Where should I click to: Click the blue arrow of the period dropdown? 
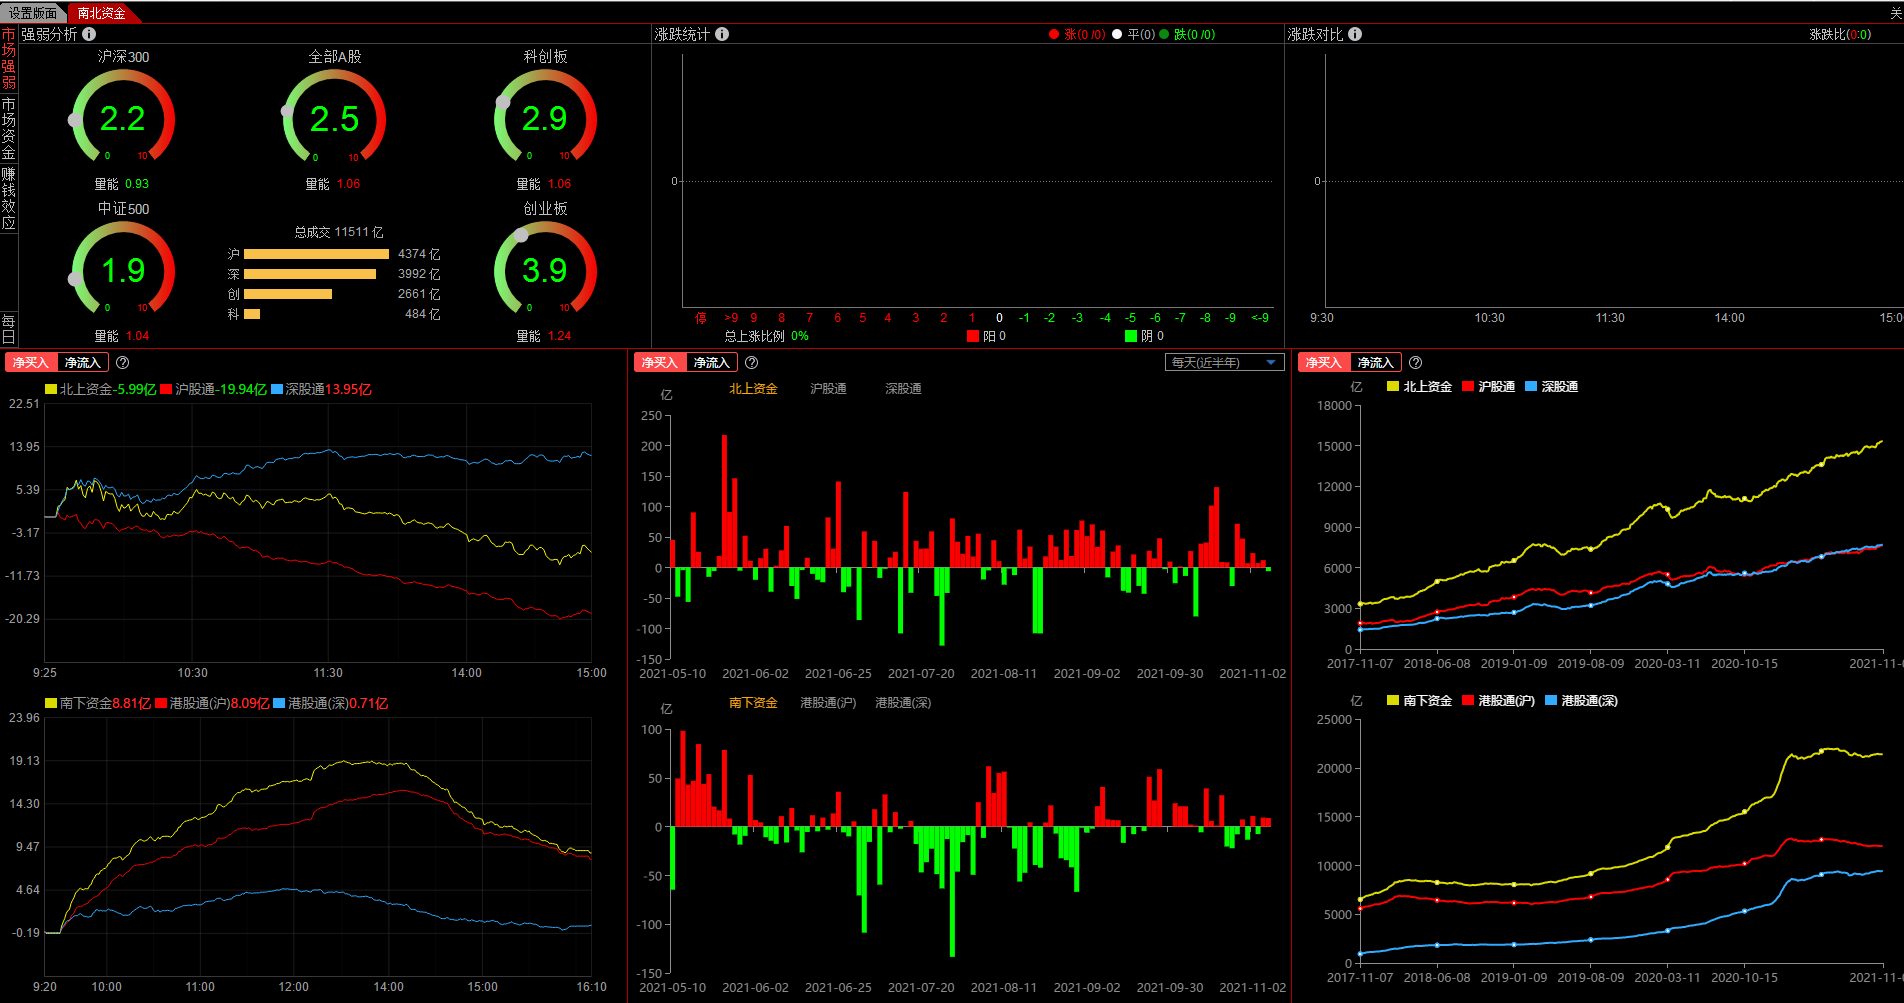click(x=1271, y=363)
